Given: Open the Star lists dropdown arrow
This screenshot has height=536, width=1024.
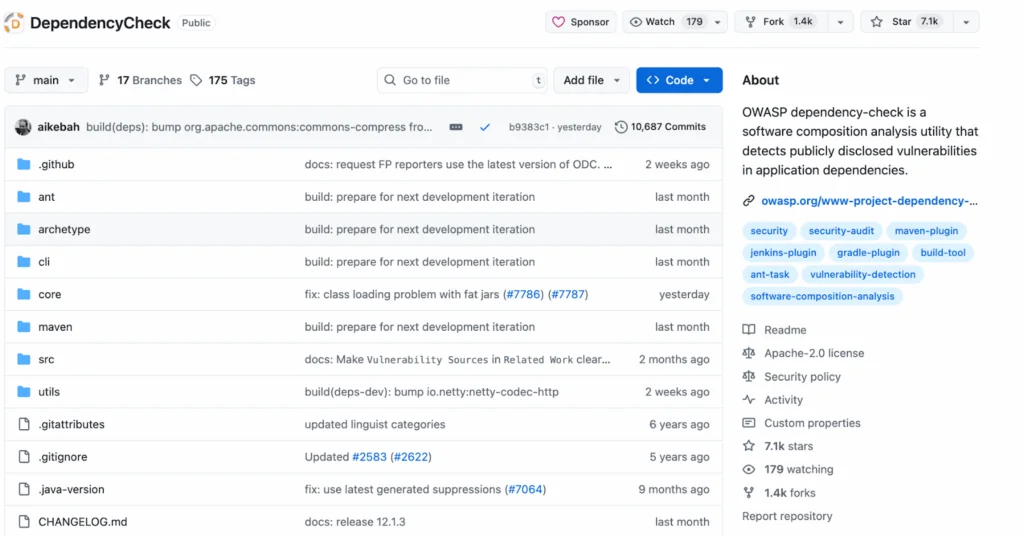Looking at the screenshot, I should 966,22.
